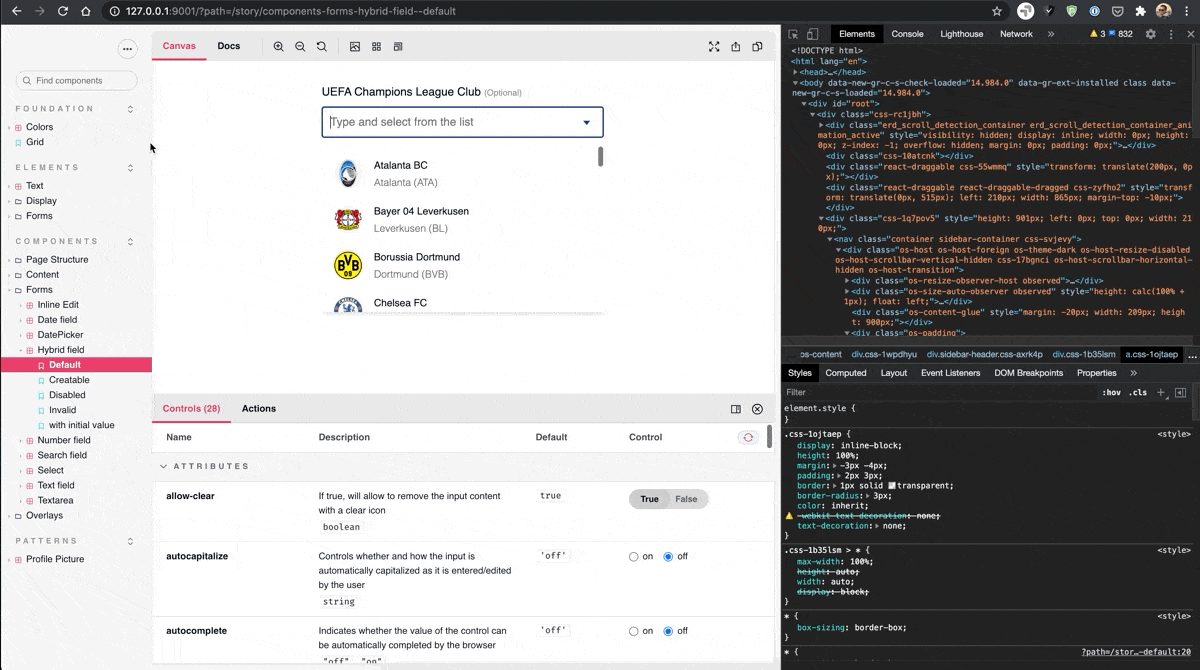Click the Borussia Dortmund BVB logo
The height and width of the screenshot is (670, 1200).
(x=348, y=265)
